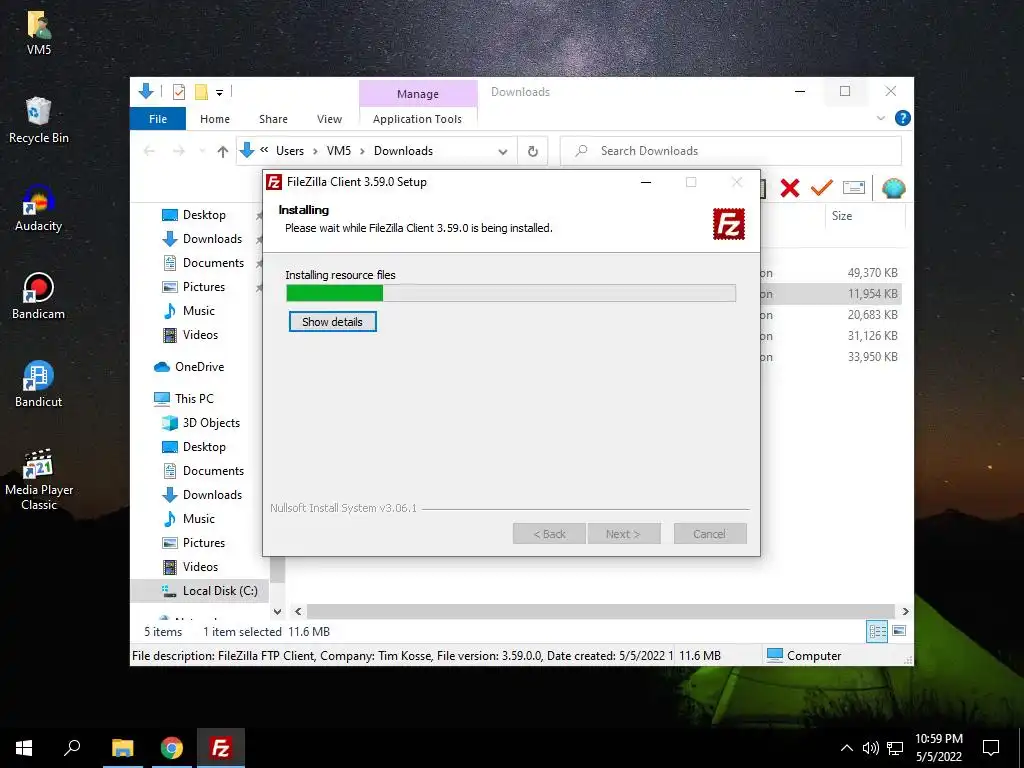Open the Share ribbon tab
Screen dimensions: 1024x768
(273, 119)
